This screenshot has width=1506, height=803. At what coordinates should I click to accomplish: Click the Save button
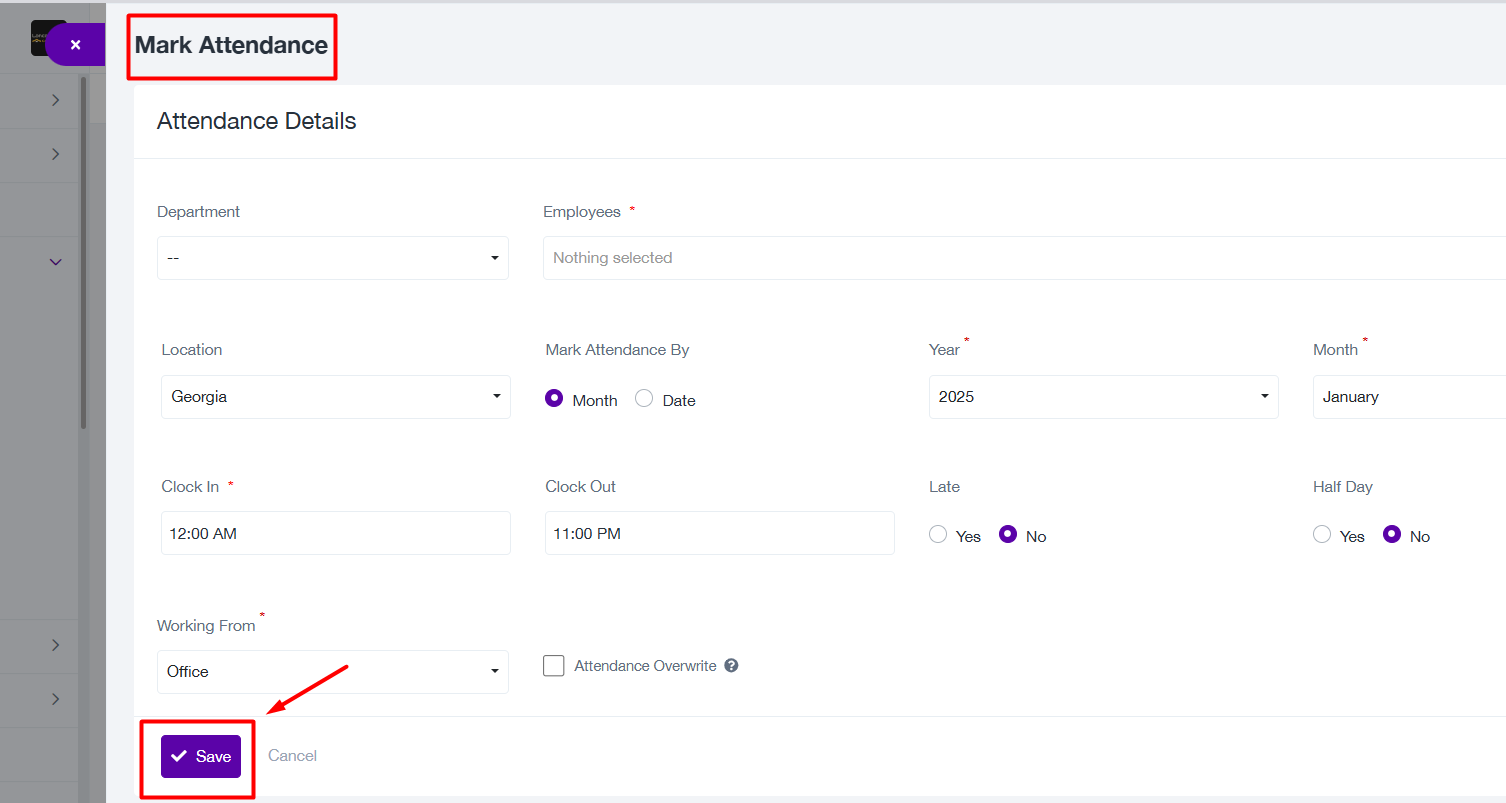(201, 756)
